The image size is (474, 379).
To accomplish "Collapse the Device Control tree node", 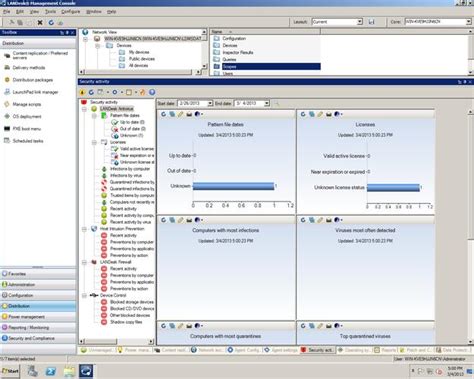I will 85,295.
